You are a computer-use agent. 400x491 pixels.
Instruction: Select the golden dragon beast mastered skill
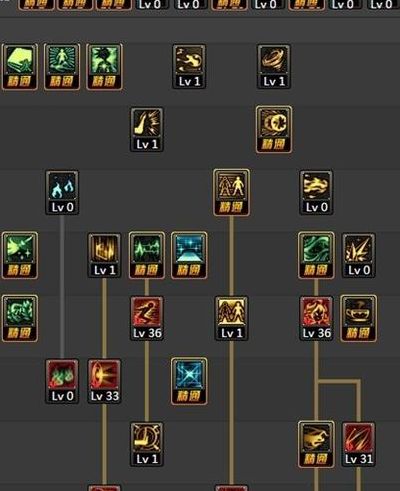pyautogui.click(x=316, y=444)
